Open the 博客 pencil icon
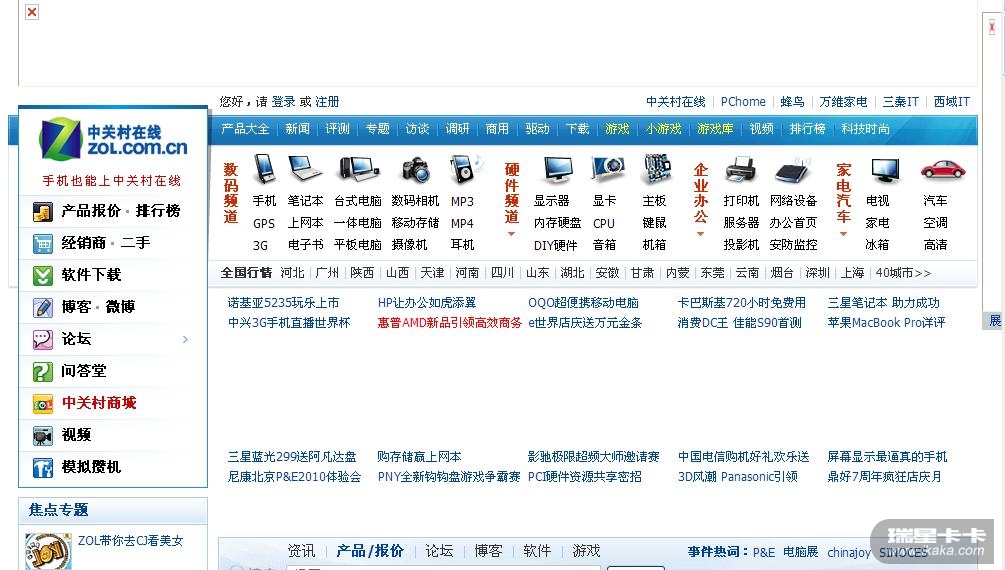Viewport: 1005px width, 570px height. coord(43,307)
